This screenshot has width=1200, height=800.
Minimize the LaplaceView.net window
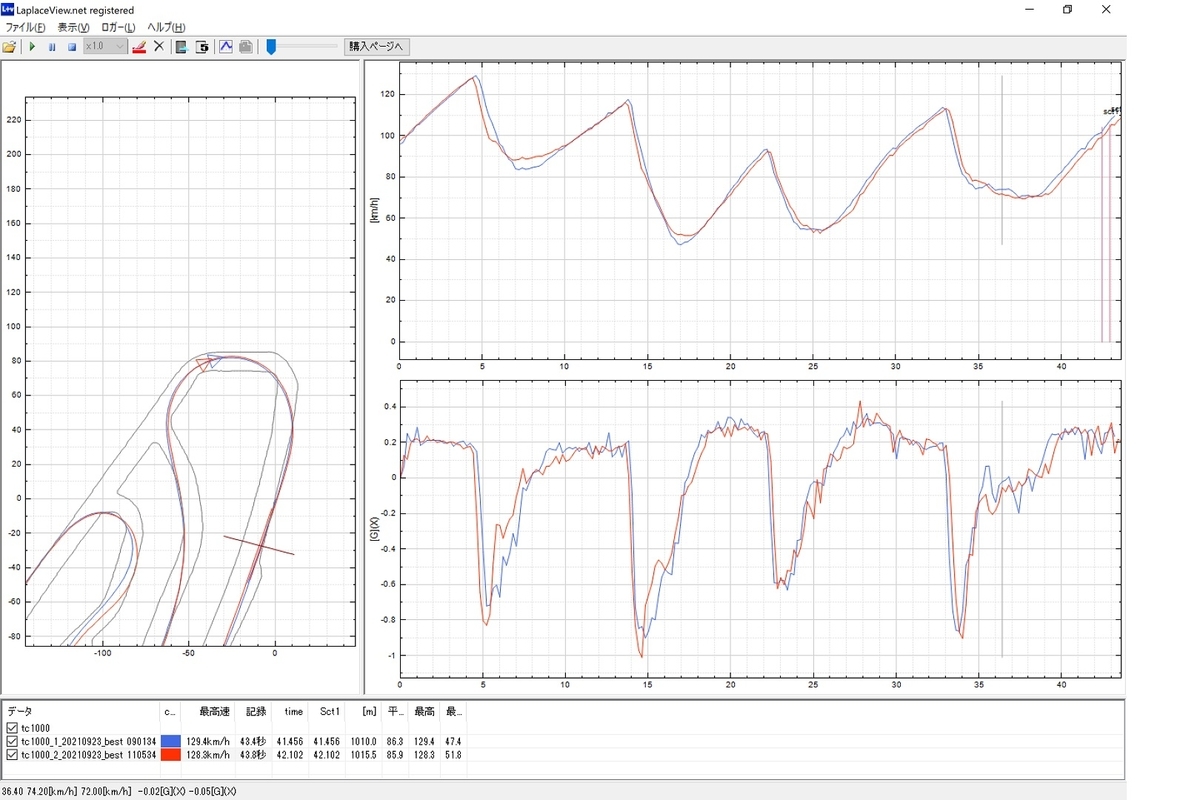pos(1030,9)
